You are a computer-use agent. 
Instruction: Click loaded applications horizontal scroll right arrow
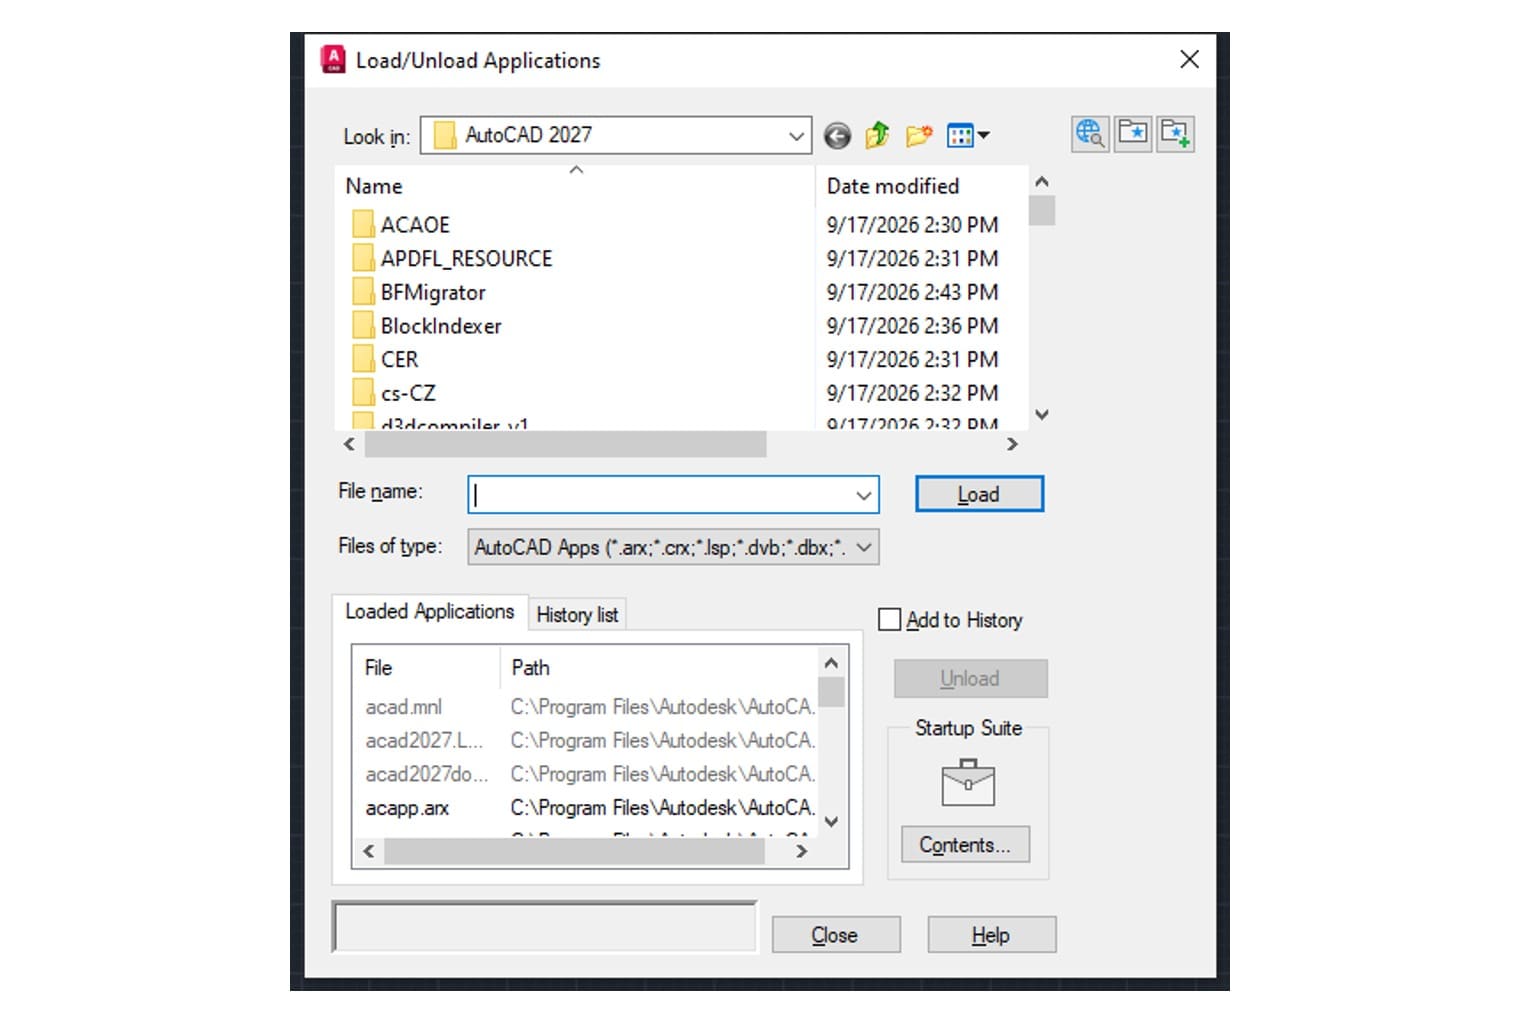point(801,851)
